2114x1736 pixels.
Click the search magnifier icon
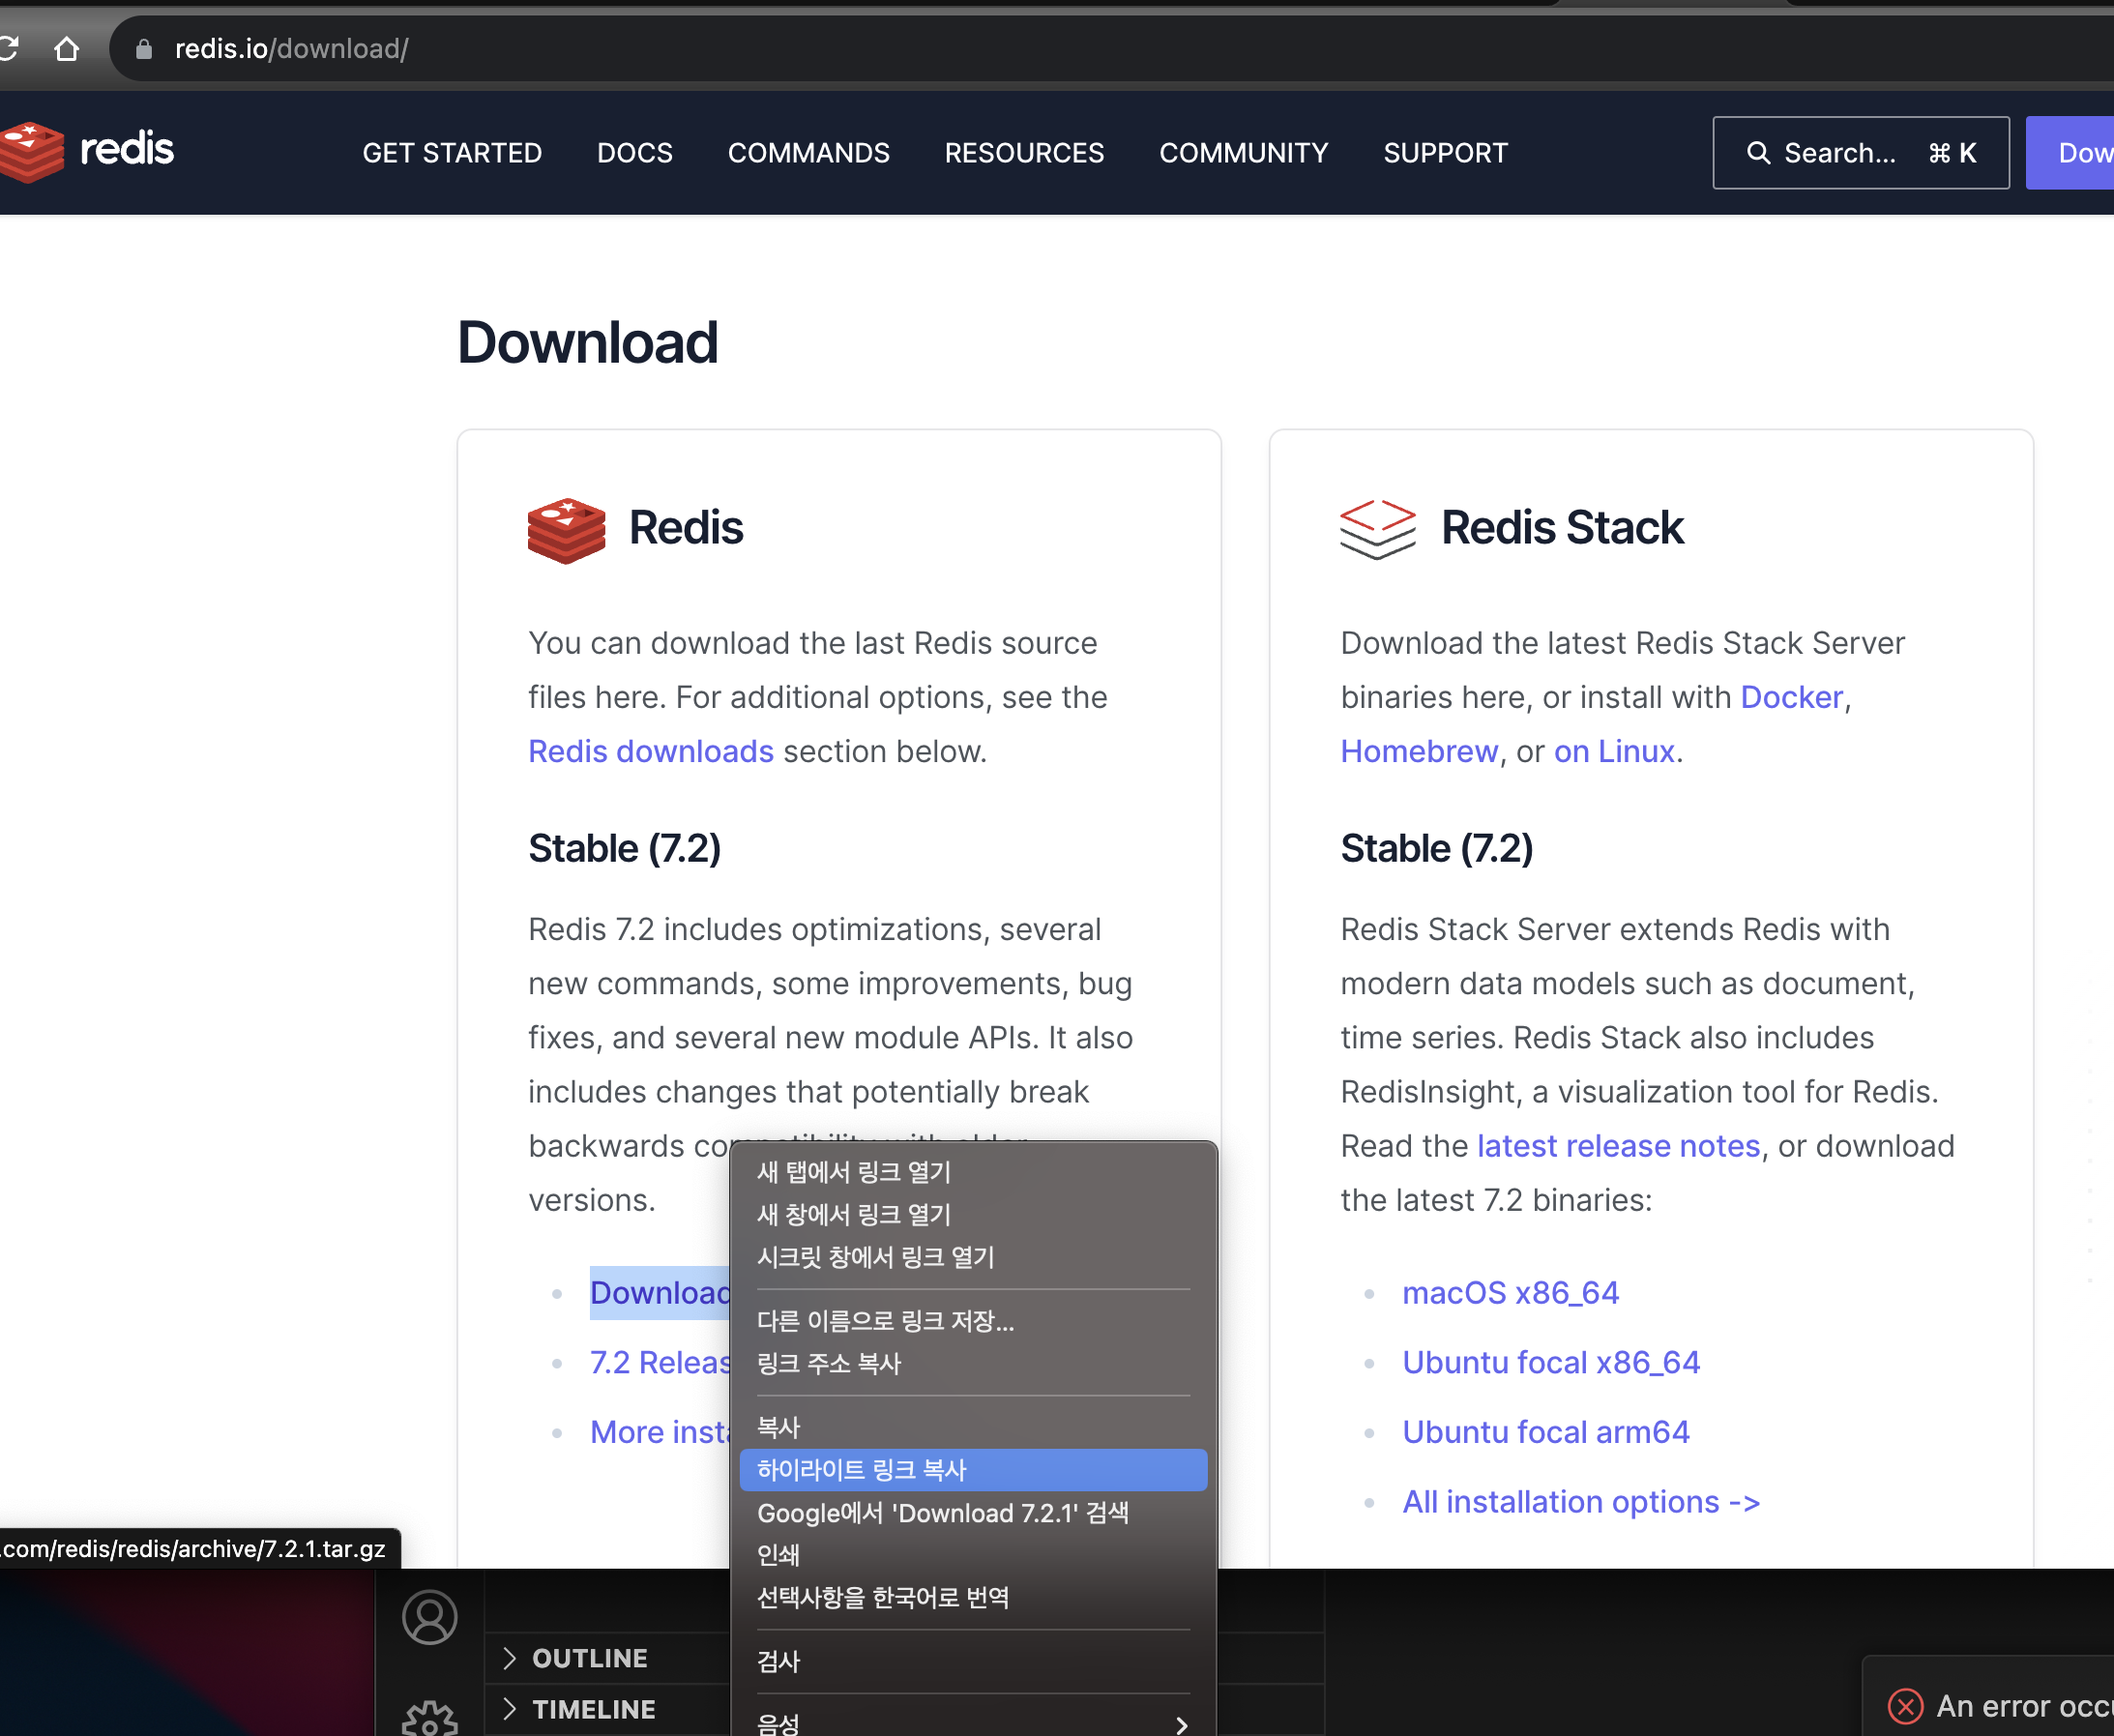1757,153
